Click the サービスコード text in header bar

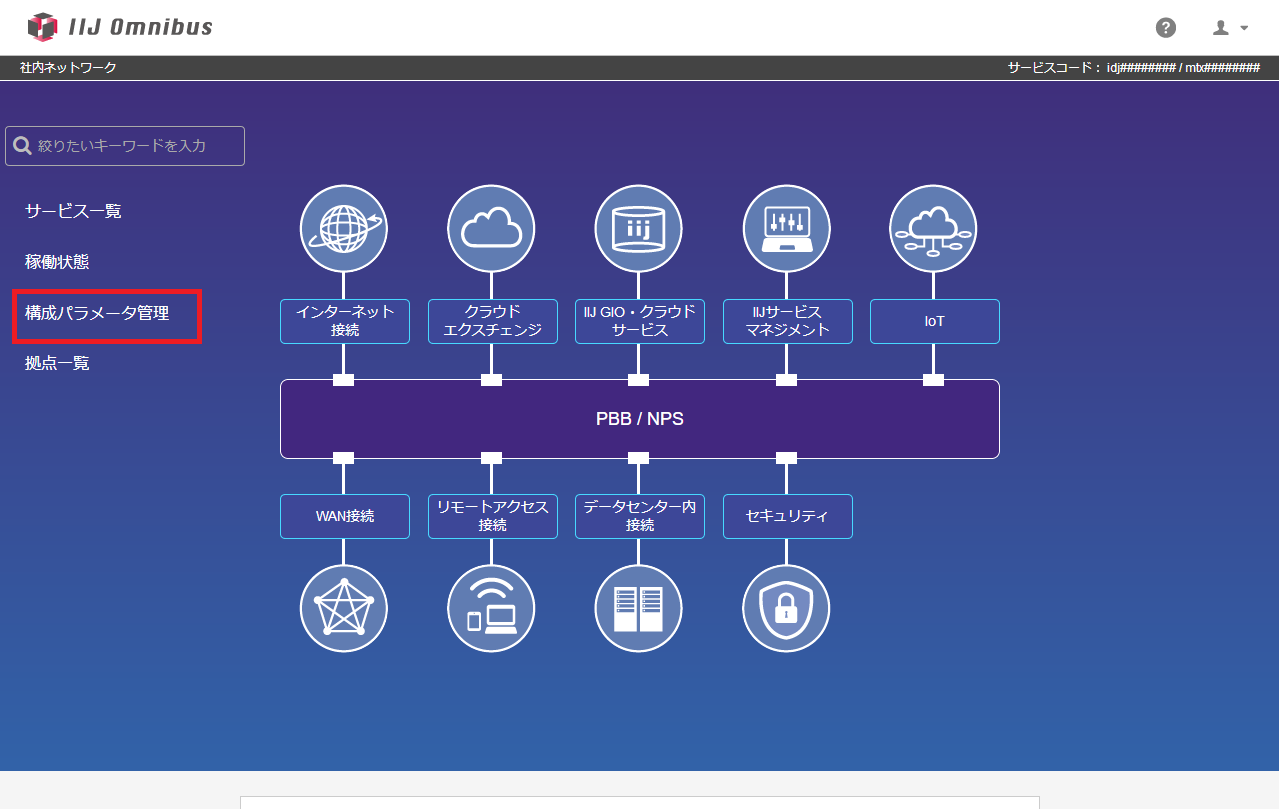click(1134, 68)
